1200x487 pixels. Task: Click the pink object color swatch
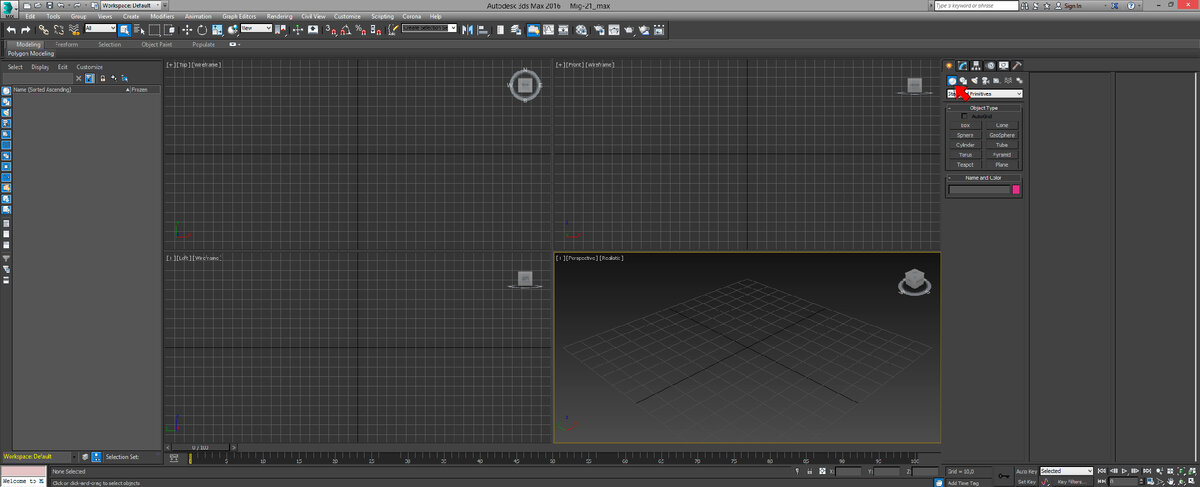pyautogui.click(x=1017, y=189)
